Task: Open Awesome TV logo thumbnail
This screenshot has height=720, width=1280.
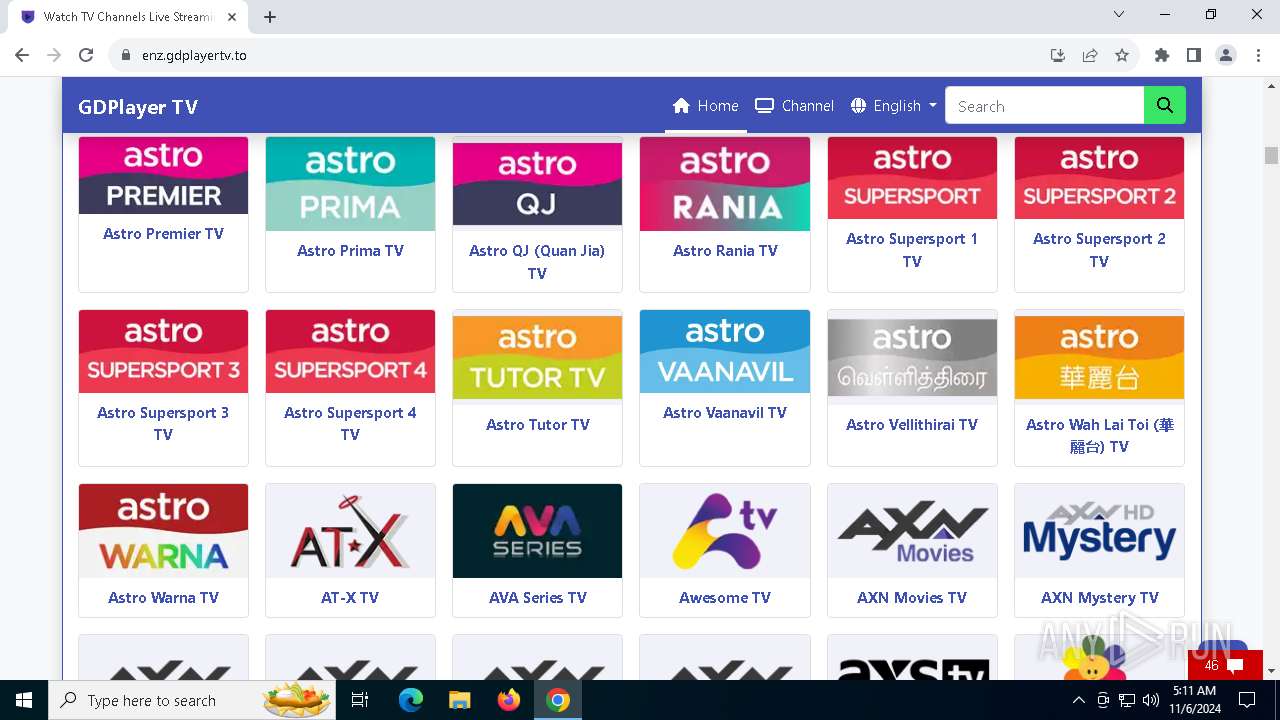Action: click(725, 531)
